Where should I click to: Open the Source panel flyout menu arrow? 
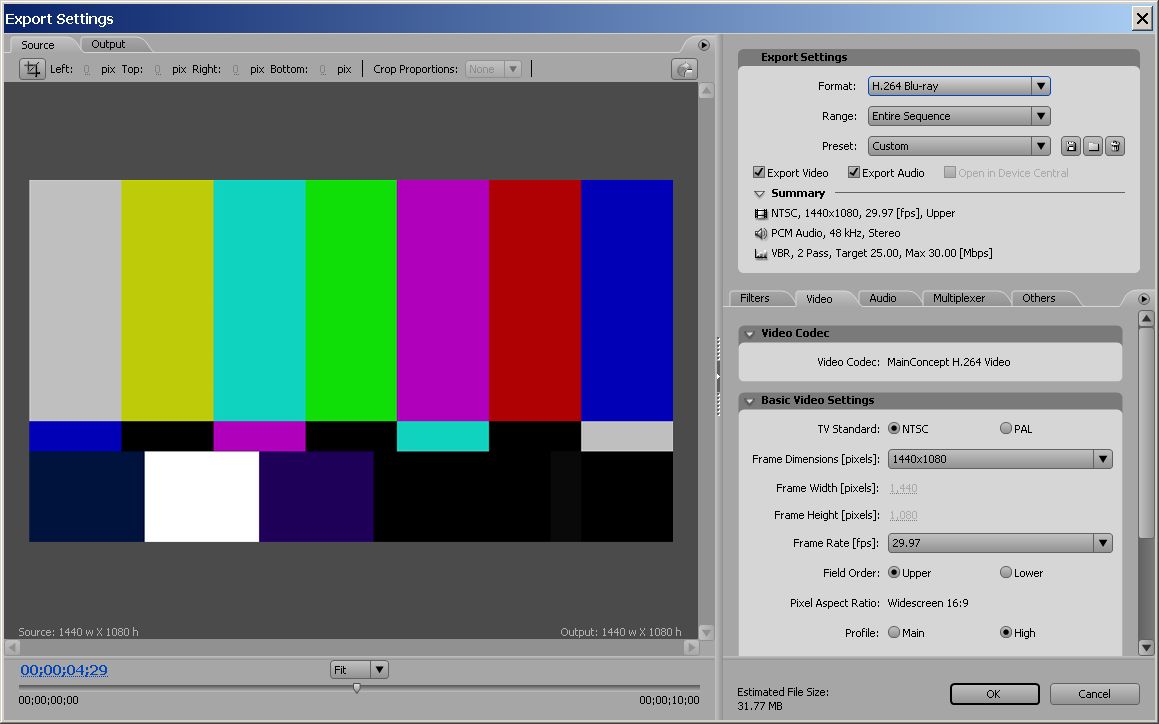(x=703, y=45)
